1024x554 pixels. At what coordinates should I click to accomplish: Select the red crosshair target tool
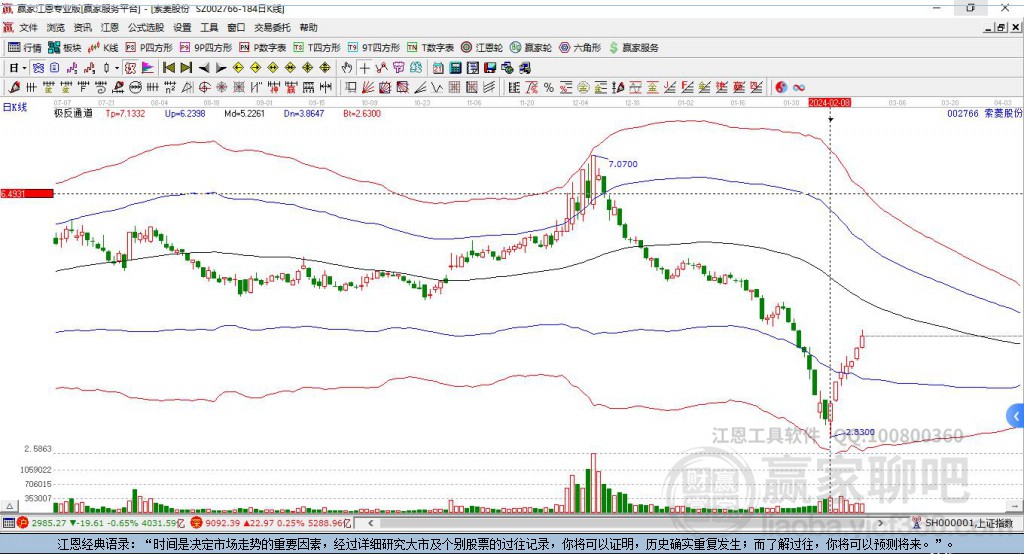(x=204, y=87)
